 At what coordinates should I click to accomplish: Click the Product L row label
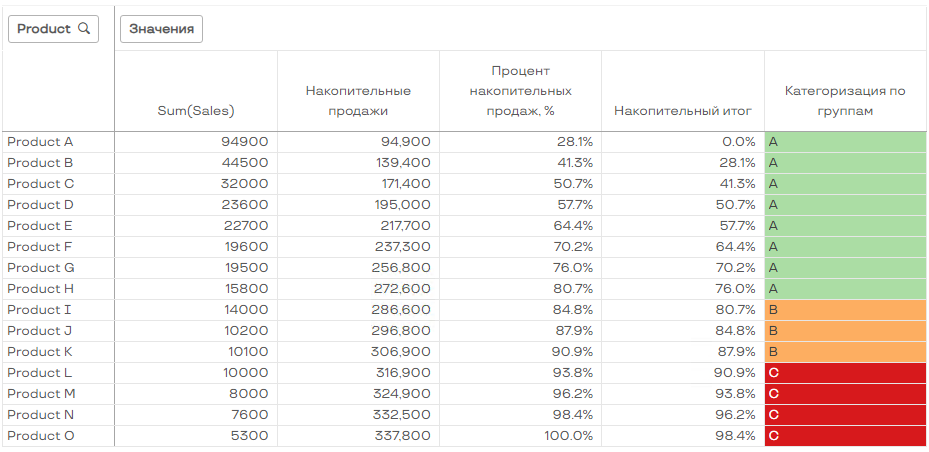pos(40,373)
